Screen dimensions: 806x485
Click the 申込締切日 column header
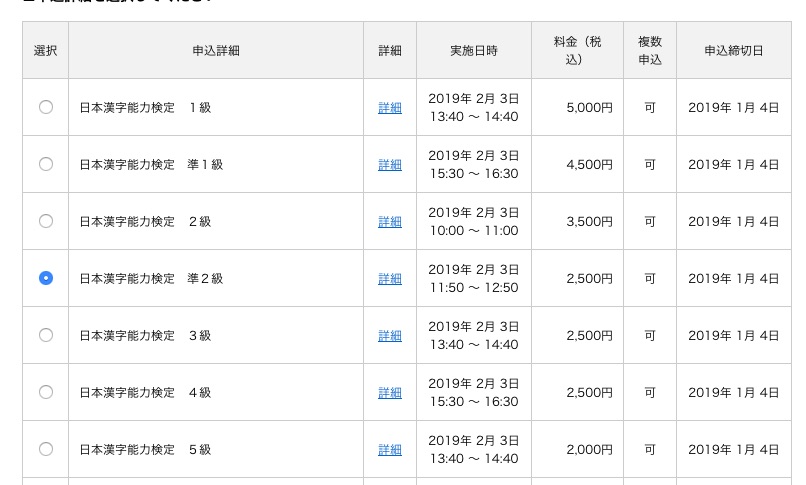tap(734, 50)
